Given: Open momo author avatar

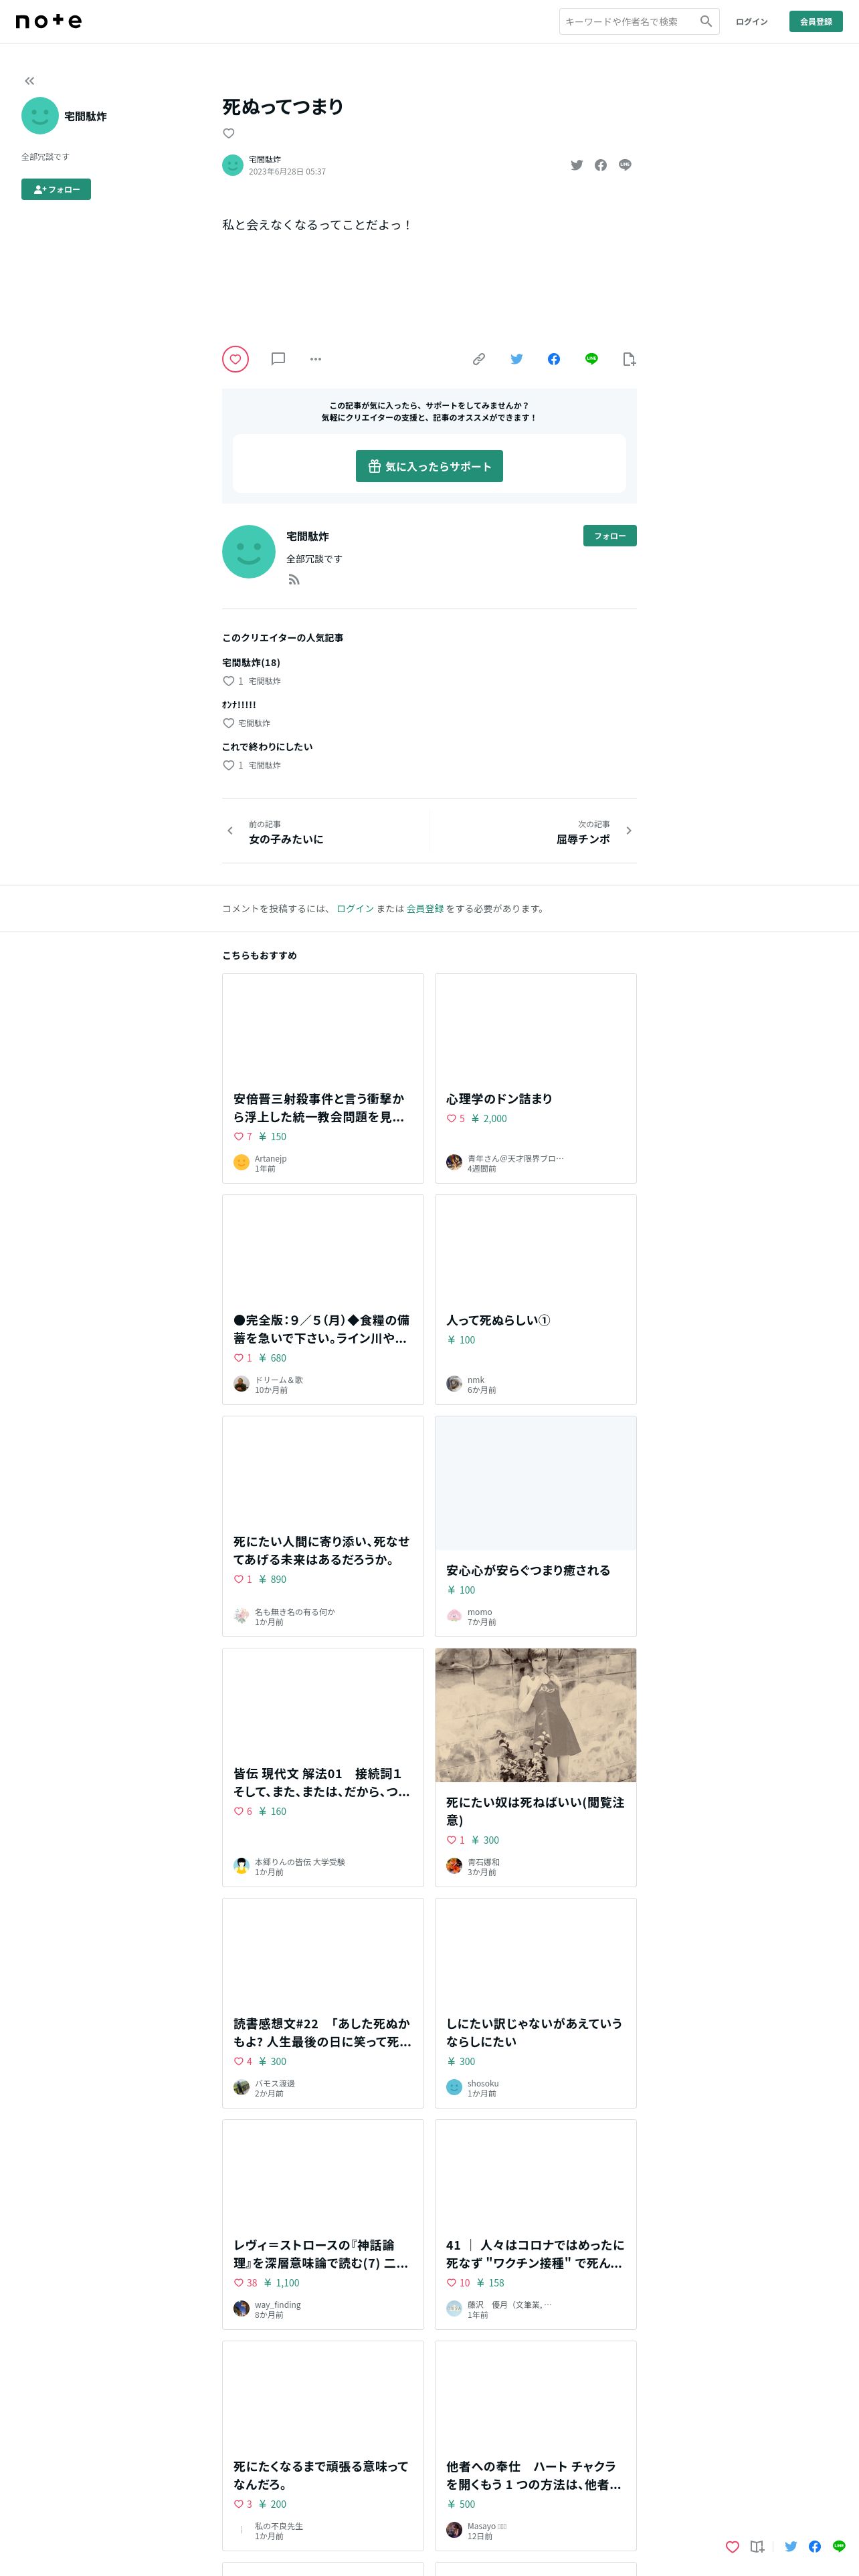Looking at the screenshot, I should (454, 1615).
